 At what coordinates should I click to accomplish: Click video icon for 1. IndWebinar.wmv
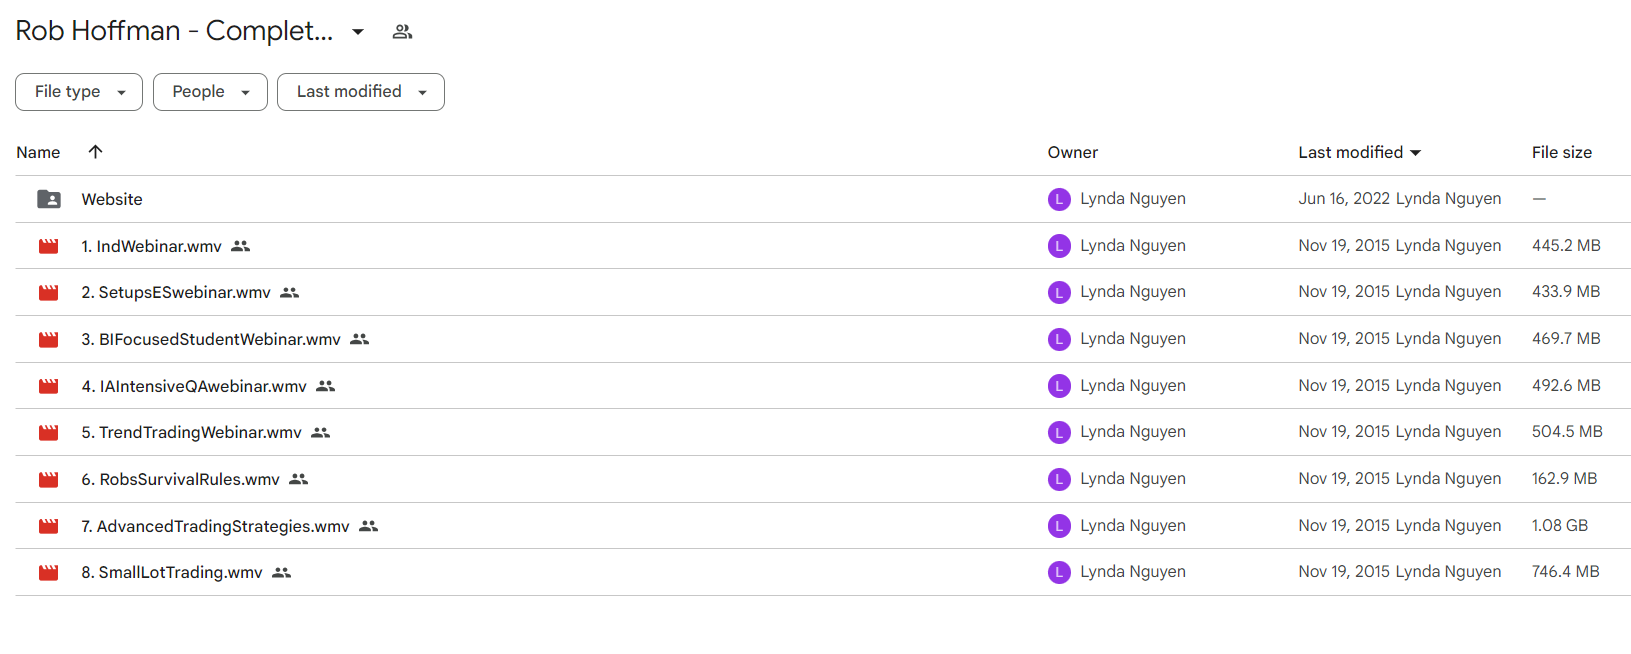(49, 246)
